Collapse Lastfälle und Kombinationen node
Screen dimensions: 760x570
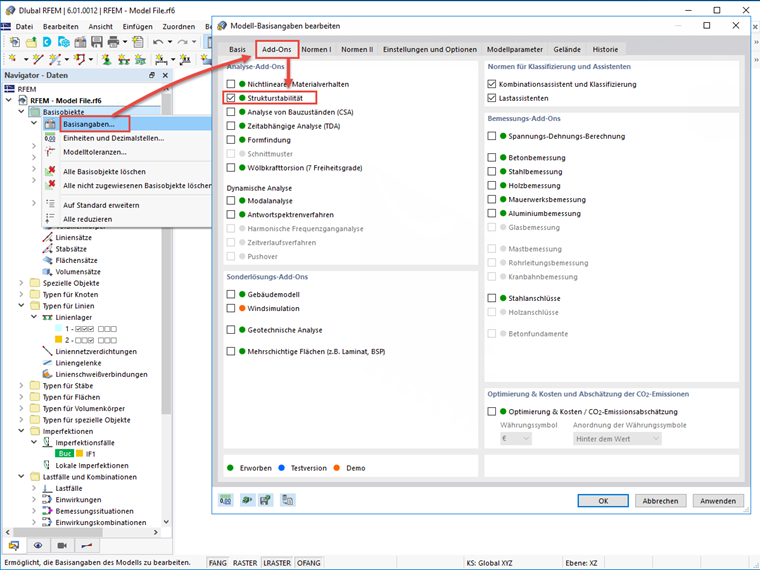[21, 477]
